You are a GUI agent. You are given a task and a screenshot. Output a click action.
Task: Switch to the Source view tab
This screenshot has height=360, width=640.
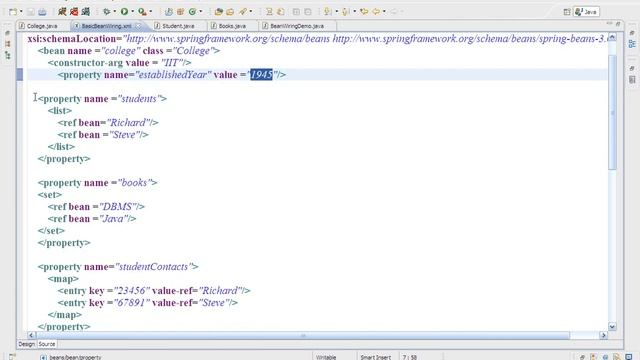(47, 344)
